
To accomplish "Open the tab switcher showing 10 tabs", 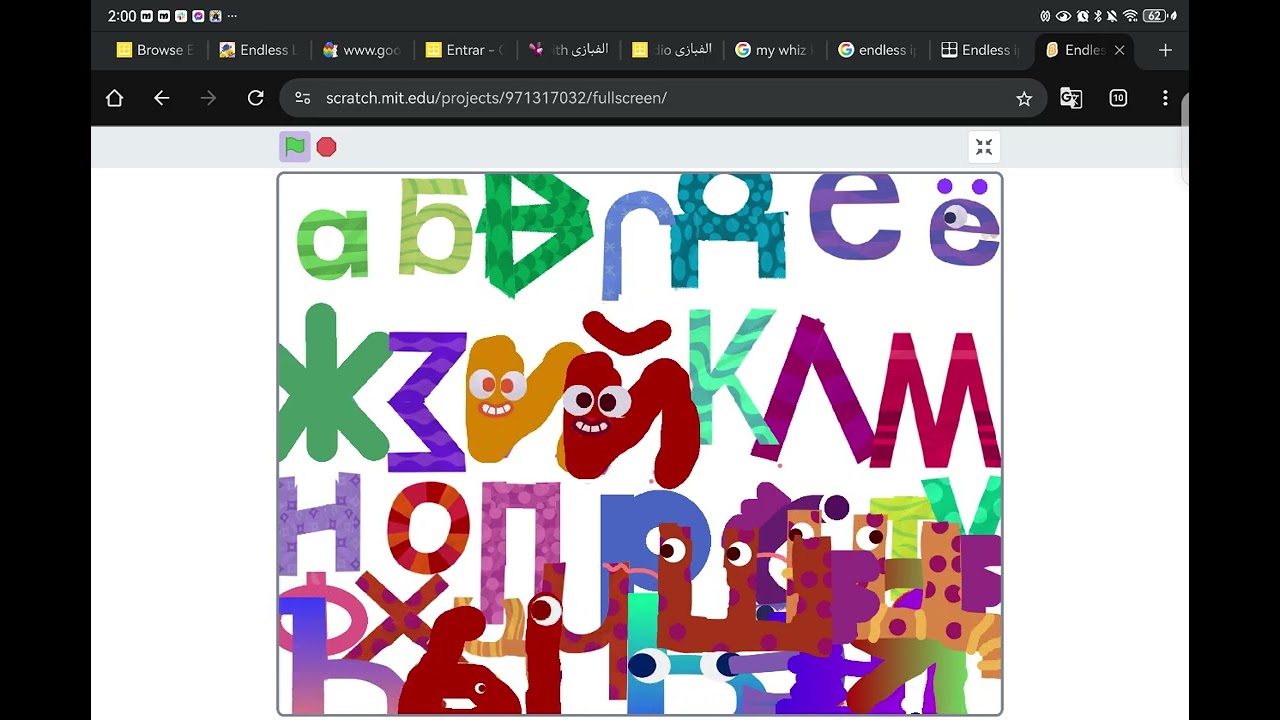I will tap(1118, 98).
